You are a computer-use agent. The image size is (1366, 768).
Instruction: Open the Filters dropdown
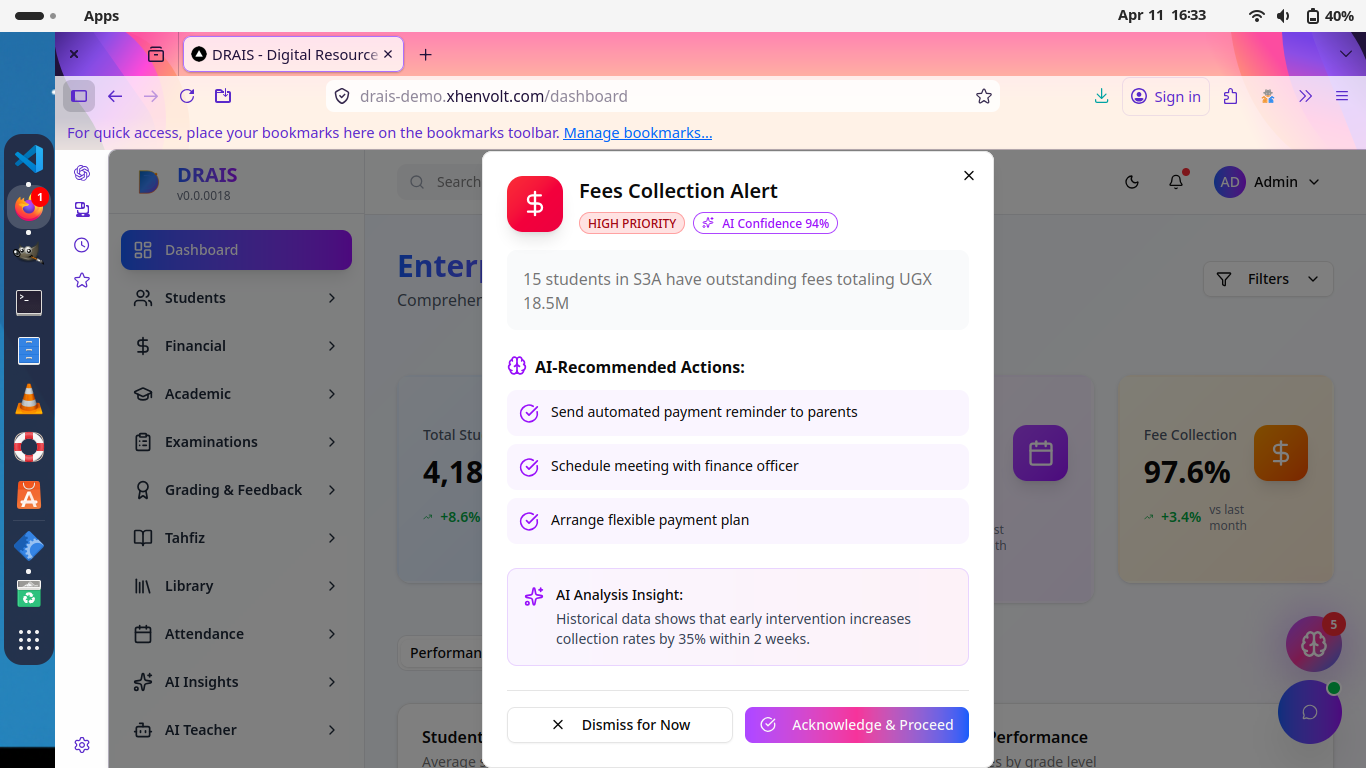1268,279
